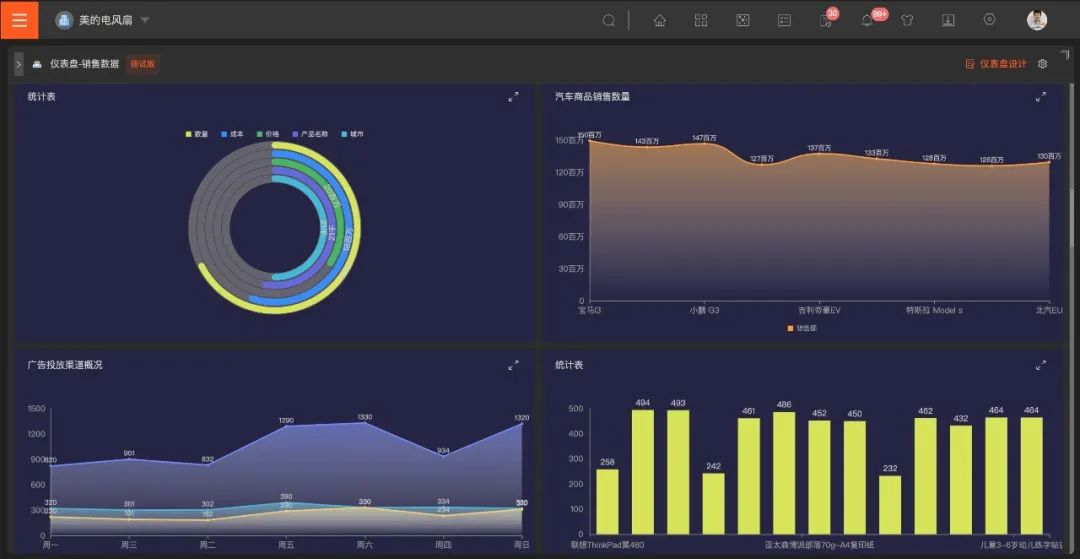
Task: Click the 特斯拉 Model s axis label
Action: (x=934, y=310)
